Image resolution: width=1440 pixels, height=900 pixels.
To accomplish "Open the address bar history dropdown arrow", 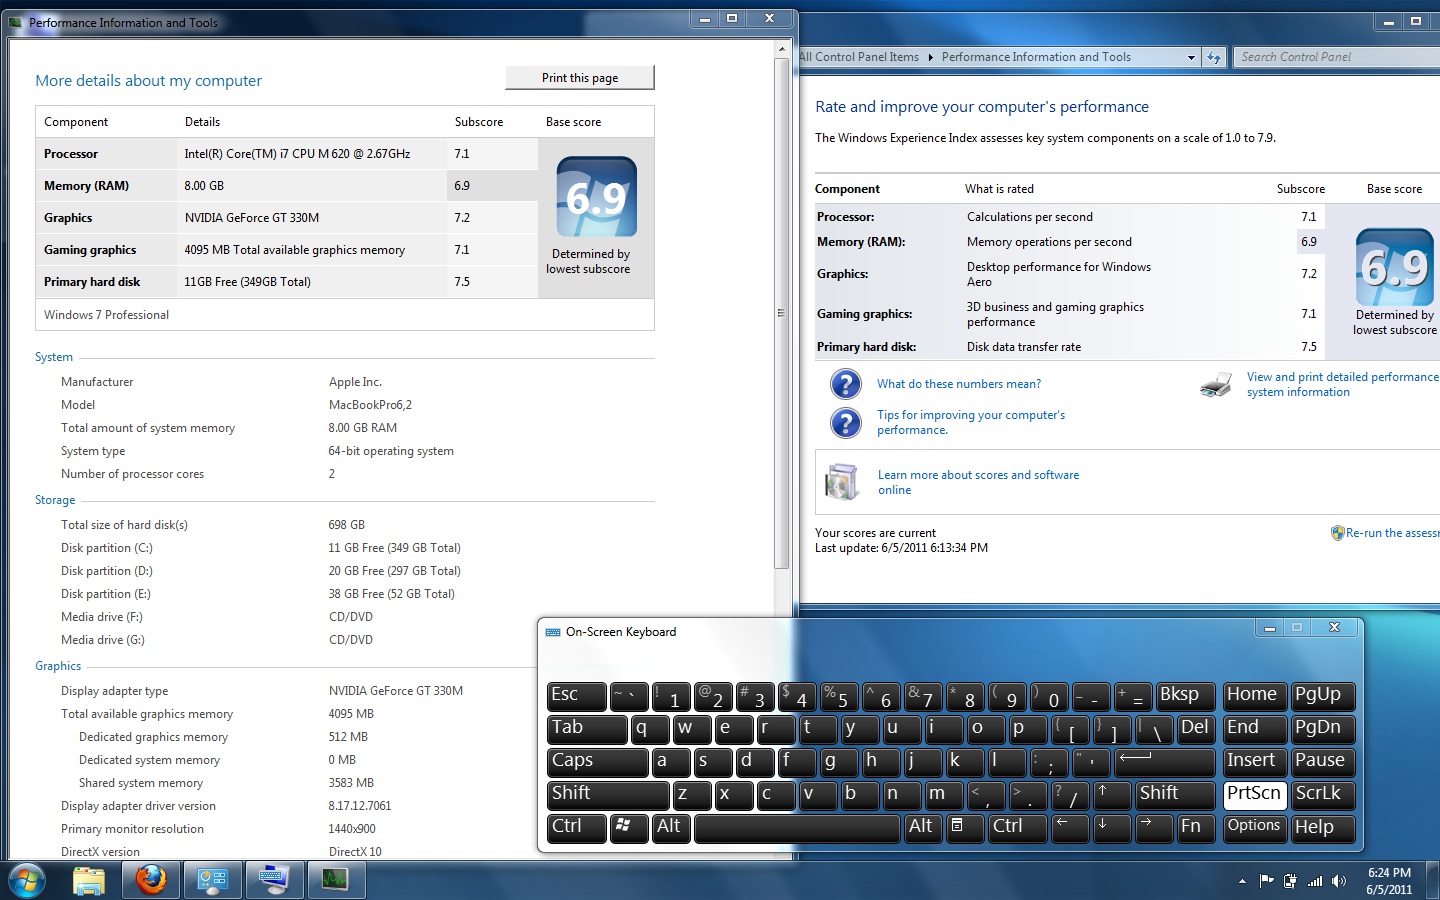I will (x=1191, y=57).
